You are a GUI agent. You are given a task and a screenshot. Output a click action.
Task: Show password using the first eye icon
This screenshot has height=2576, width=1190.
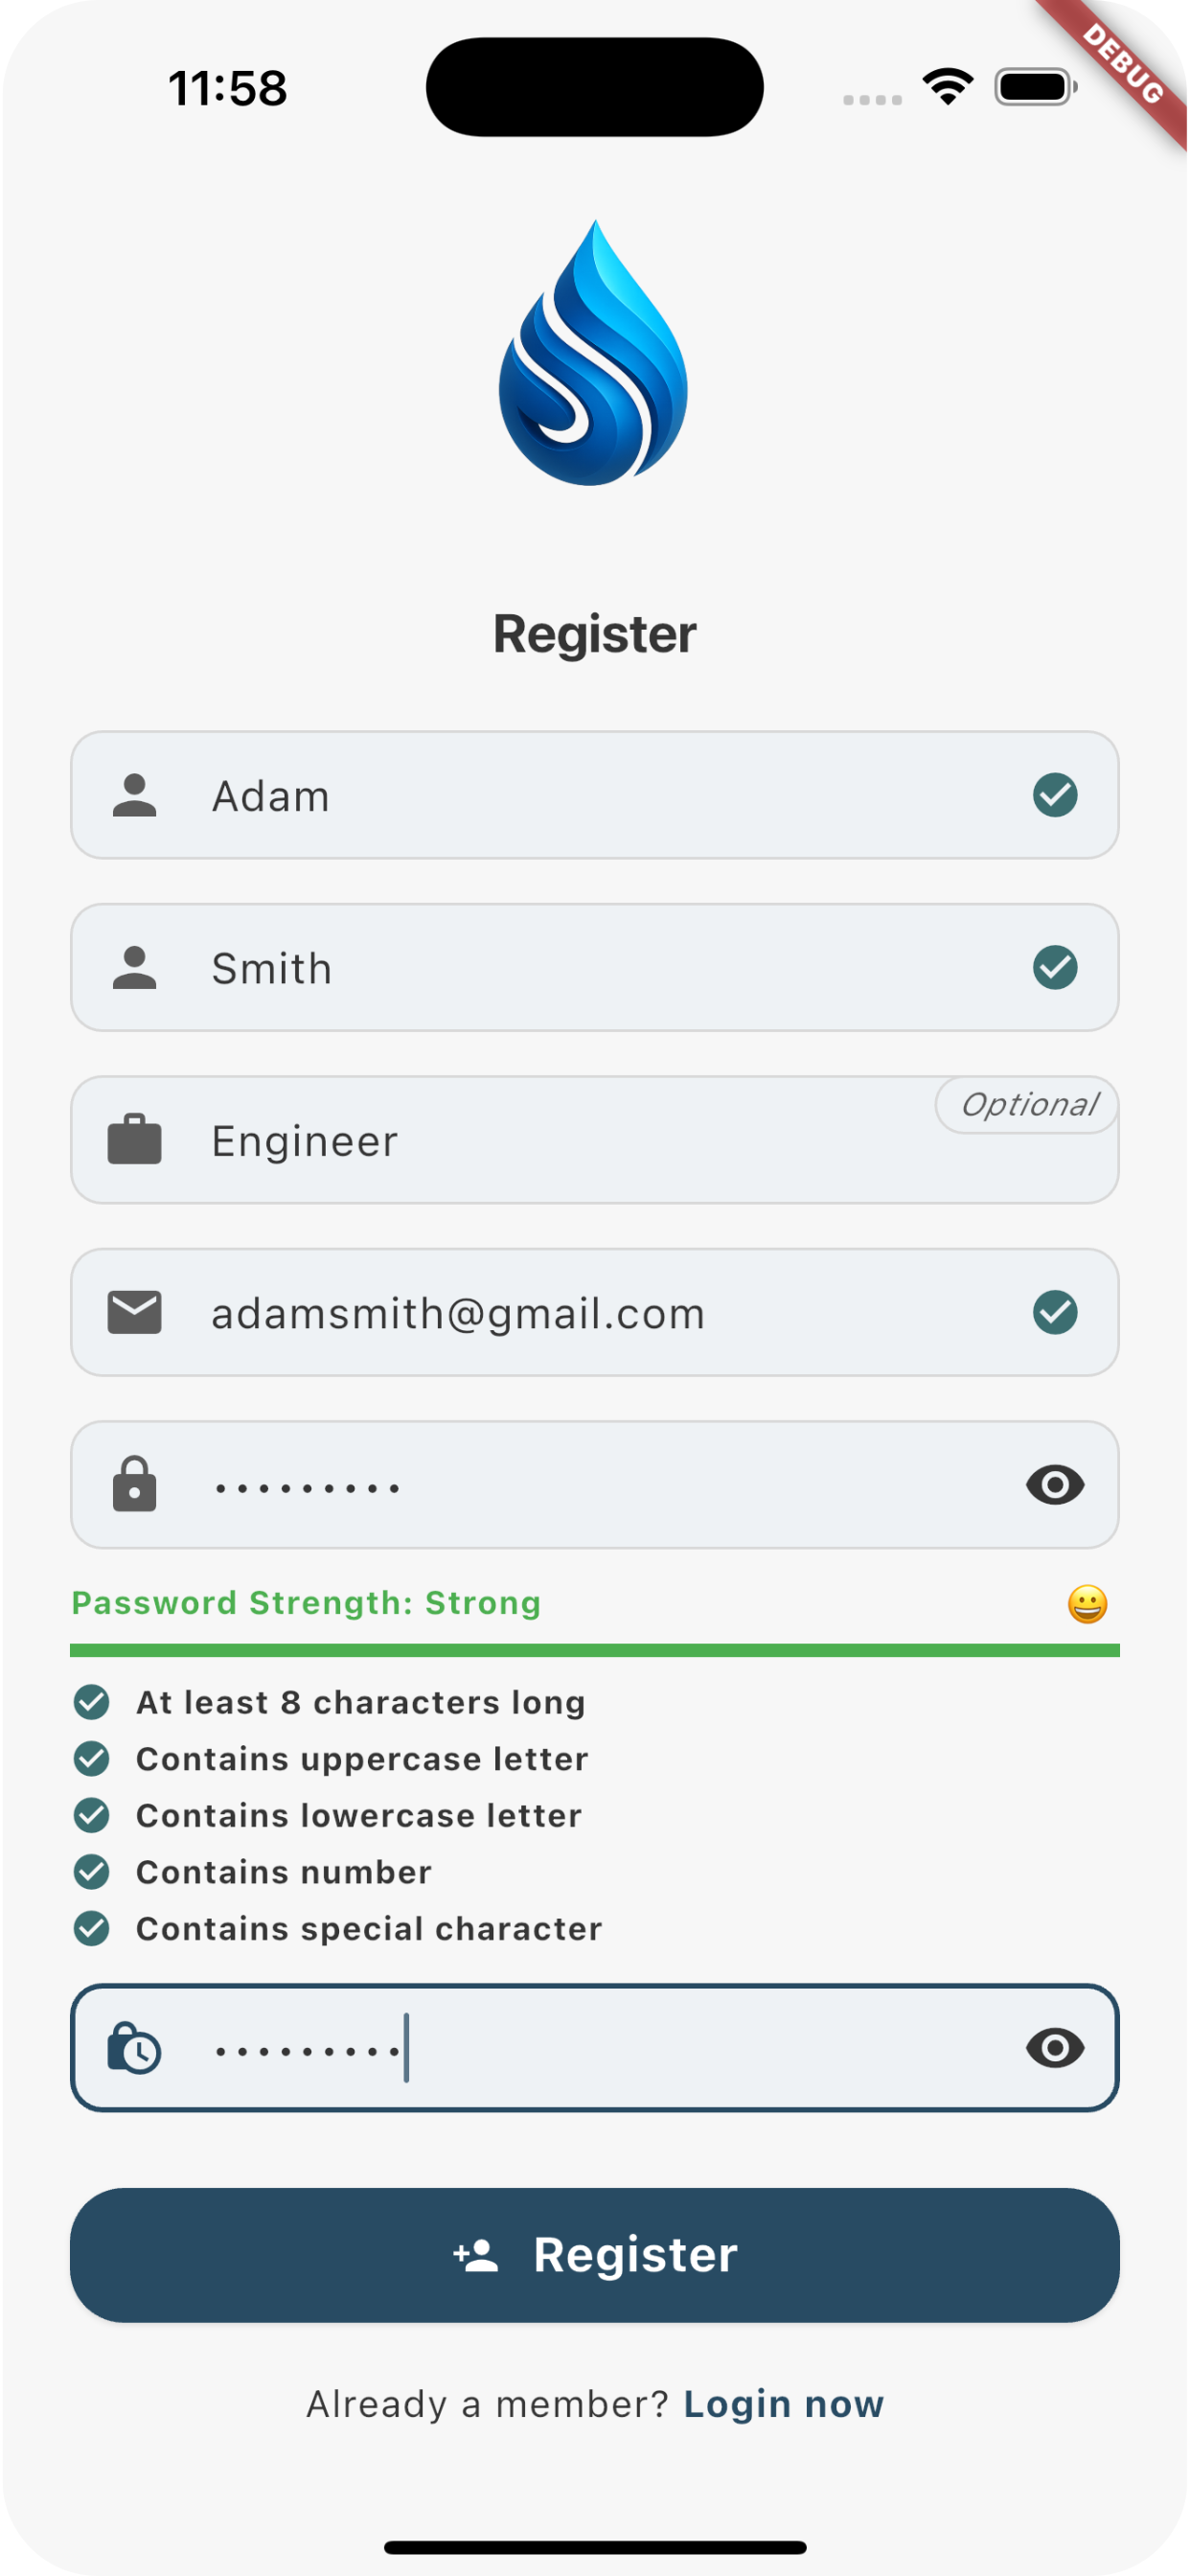point(1055,1485)
